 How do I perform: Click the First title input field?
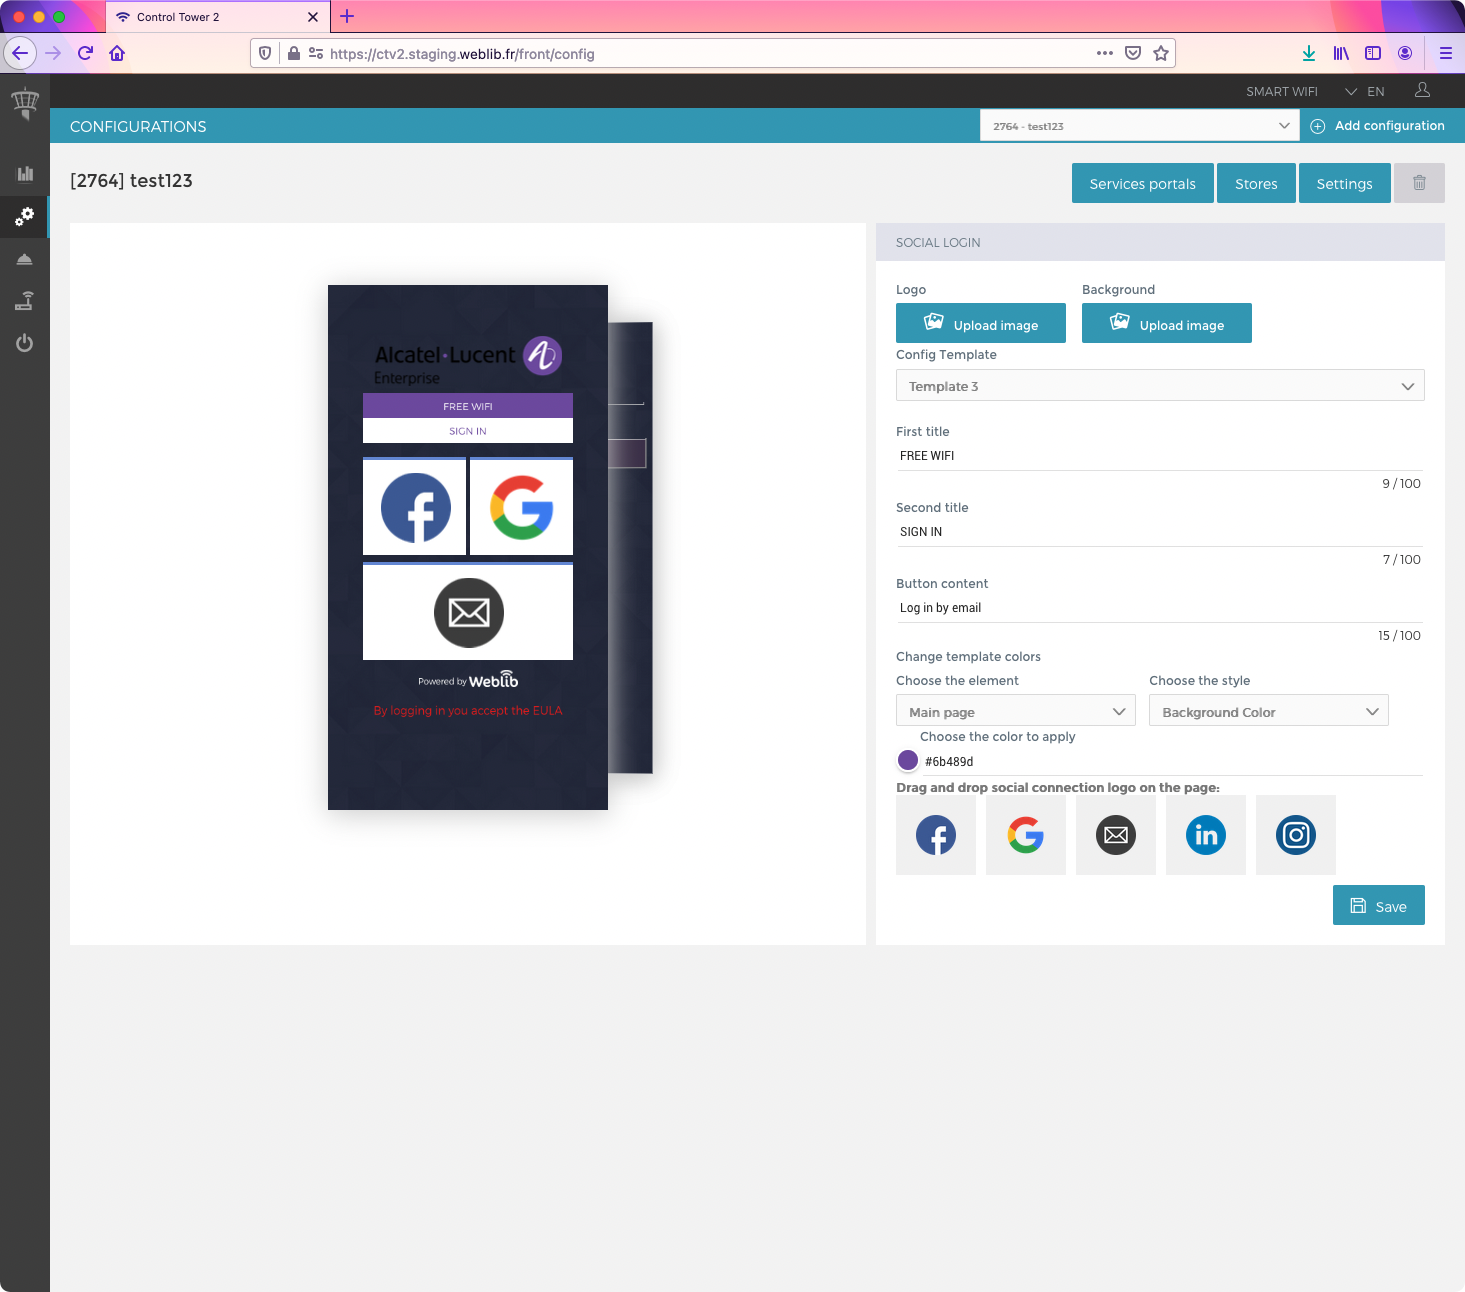pyautogui.click(x=1158, y=456)
